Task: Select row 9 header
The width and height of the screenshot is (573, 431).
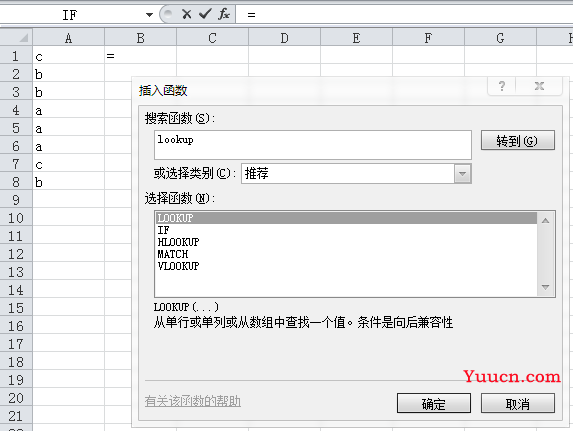Action: (x=16, y=200)
